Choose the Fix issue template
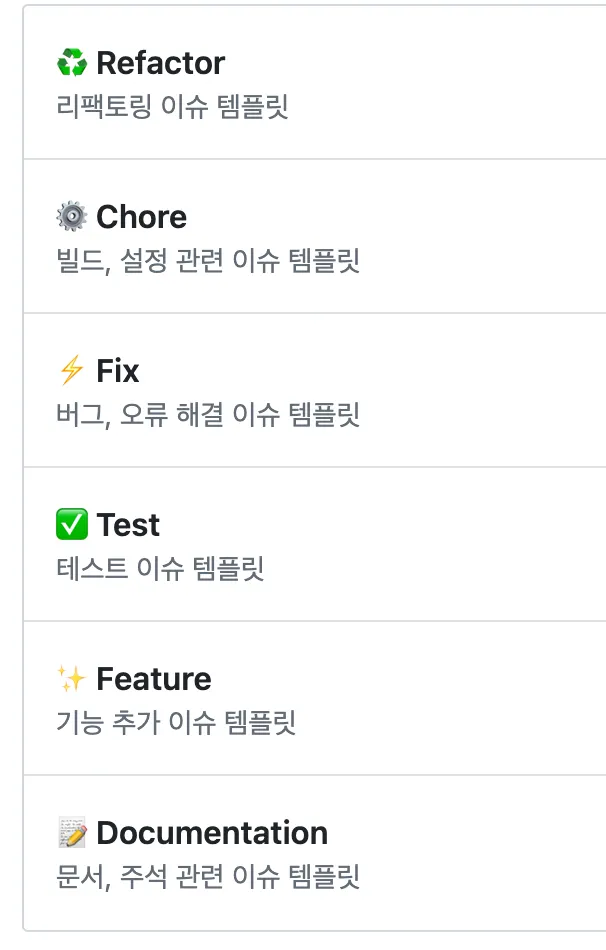Image resolution: width=606 pixels, height=950 pixels. tap(118, 372)
